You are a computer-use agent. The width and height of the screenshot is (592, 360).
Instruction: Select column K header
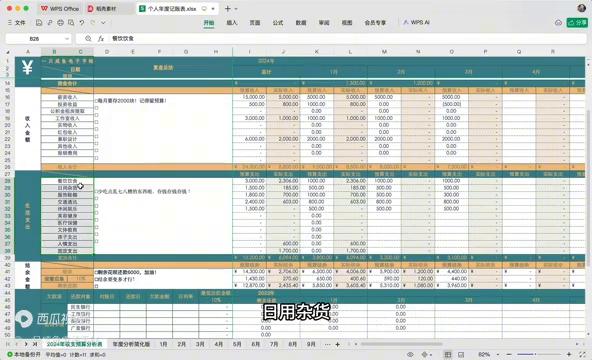pos(317,52)
